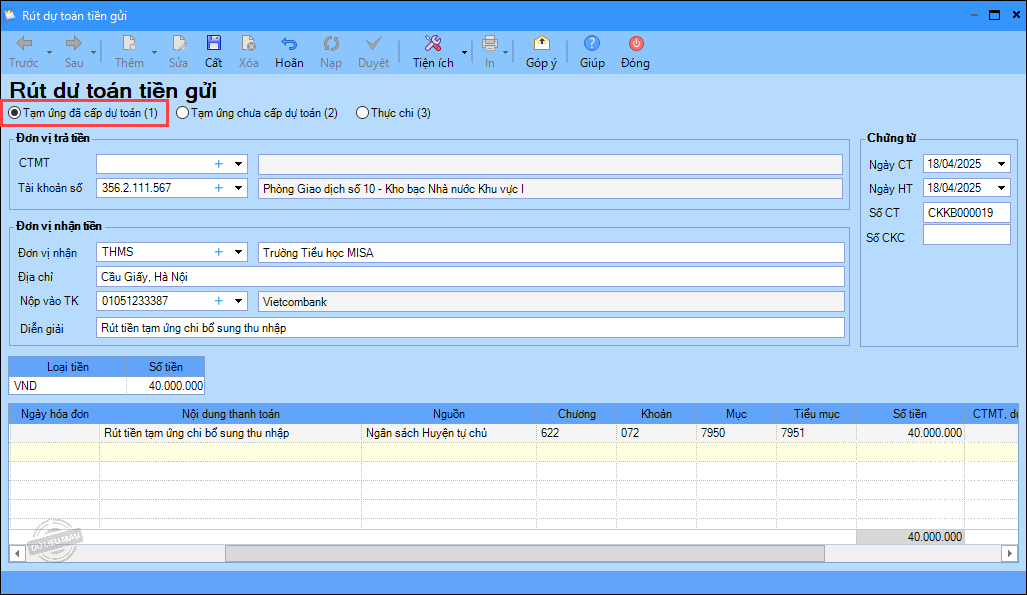Click the Loại tiền column header
The height and width of the screenshot is (595, 1027).
coord(67,367)
